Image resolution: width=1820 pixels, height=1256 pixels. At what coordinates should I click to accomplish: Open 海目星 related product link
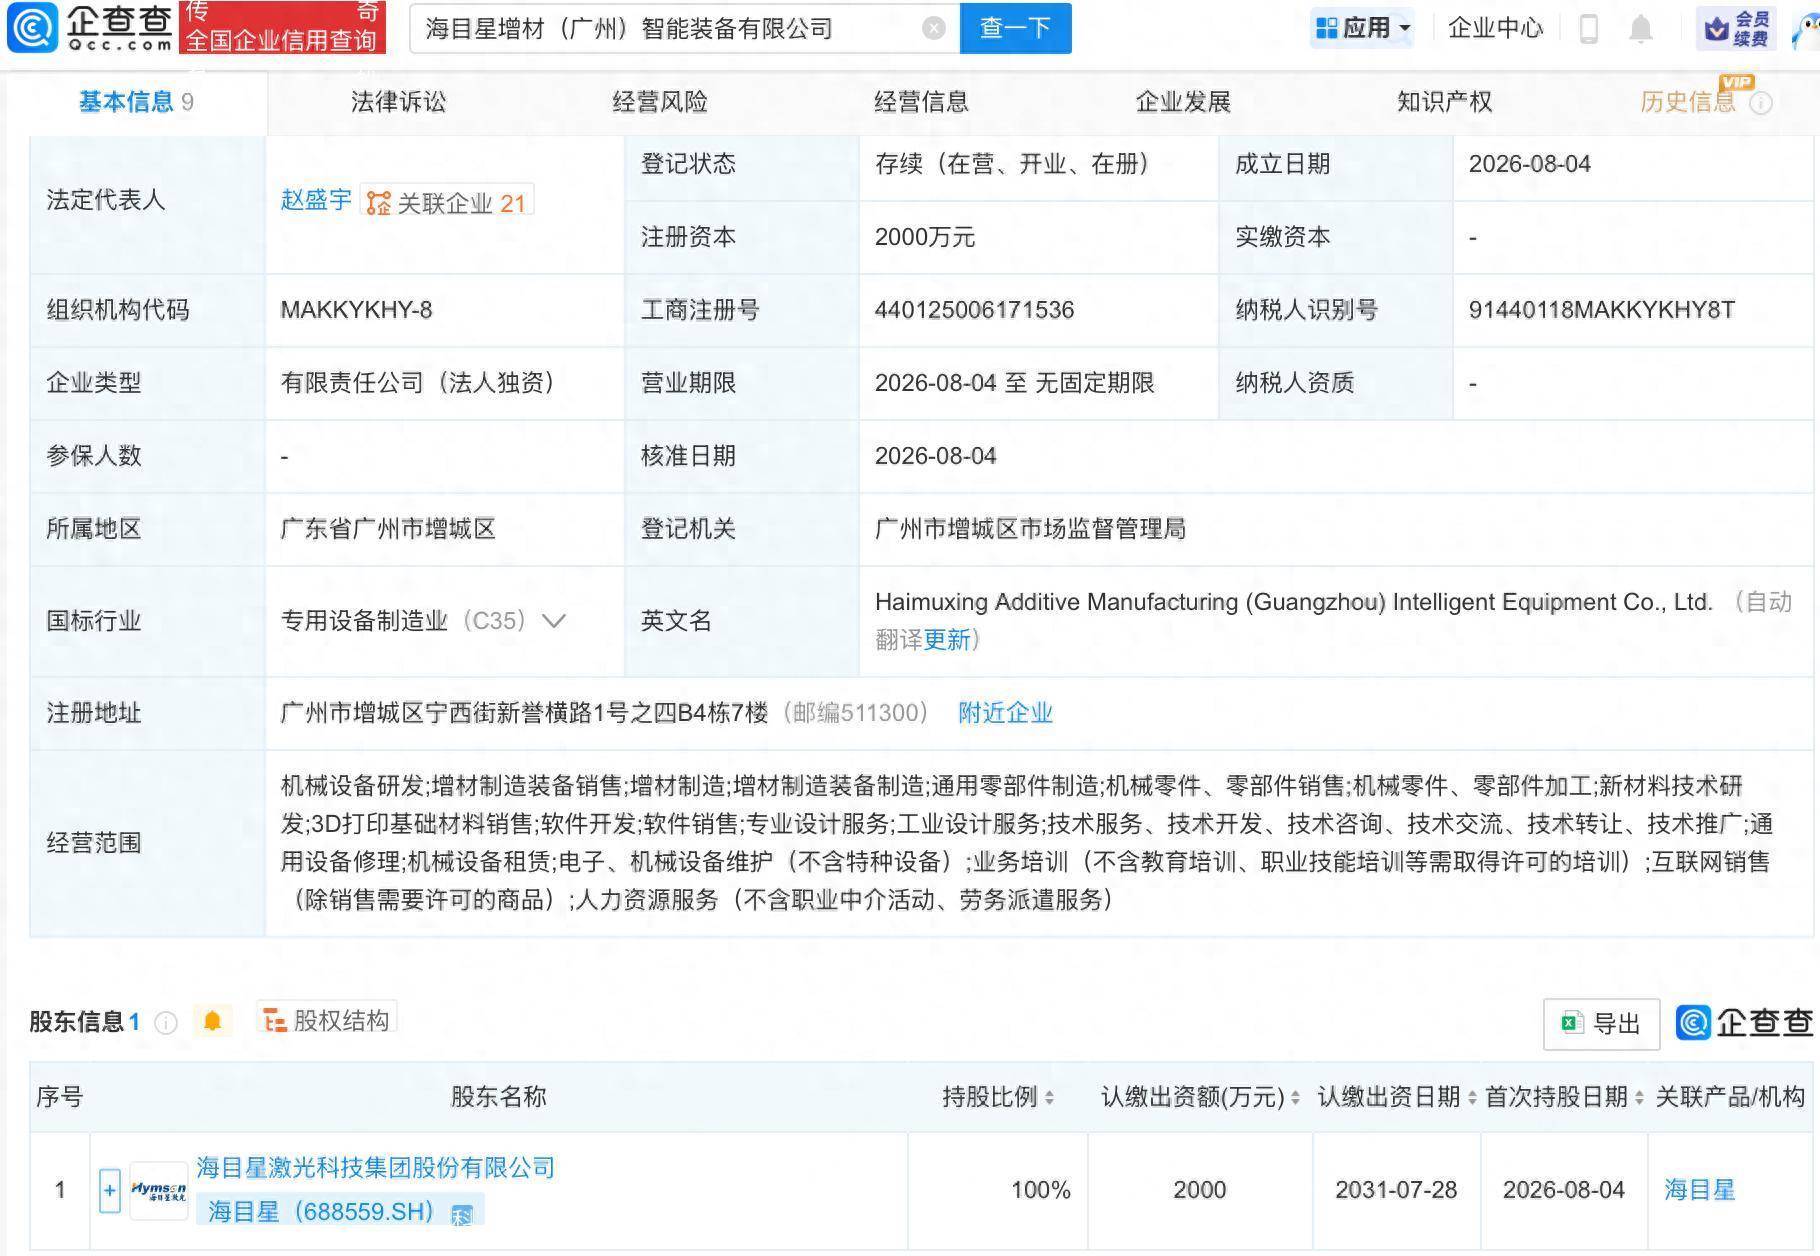point(1699,1190)
